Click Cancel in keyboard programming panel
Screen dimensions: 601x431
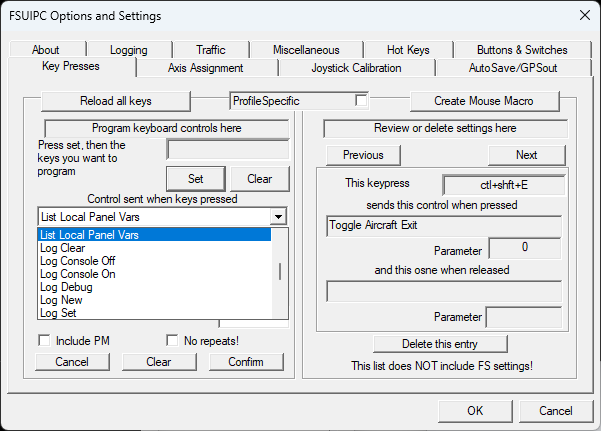(72, 362)
